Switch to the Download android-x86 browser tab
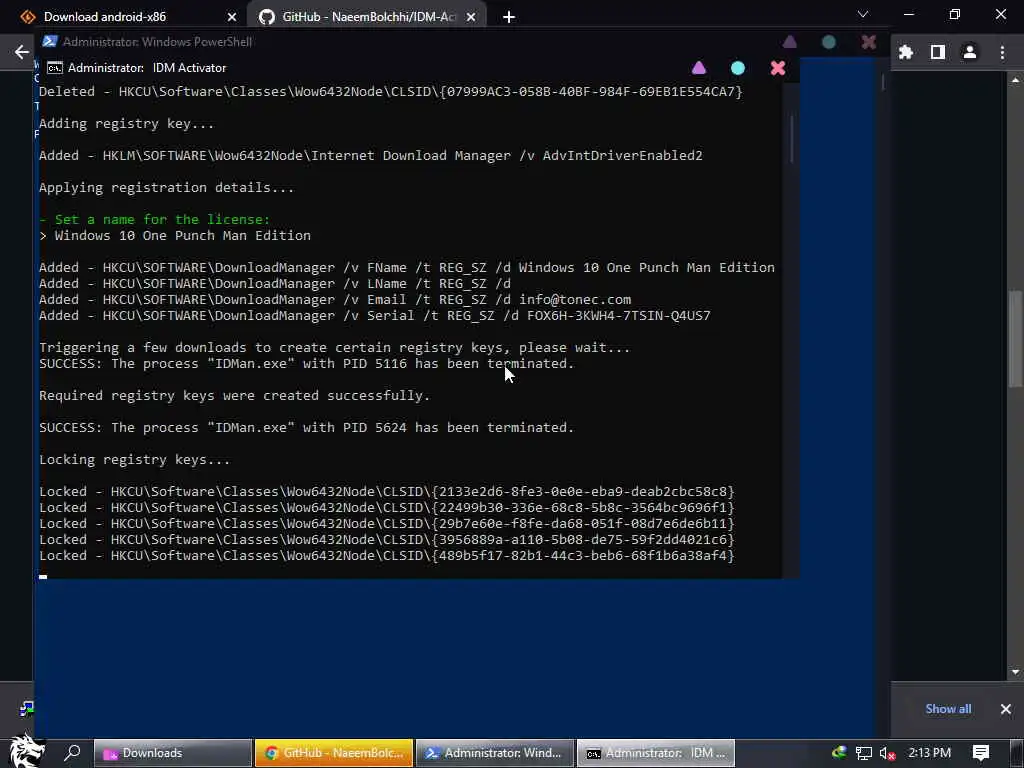Image resolution: width=1024 pixels, height=768 pixels. 127,16
